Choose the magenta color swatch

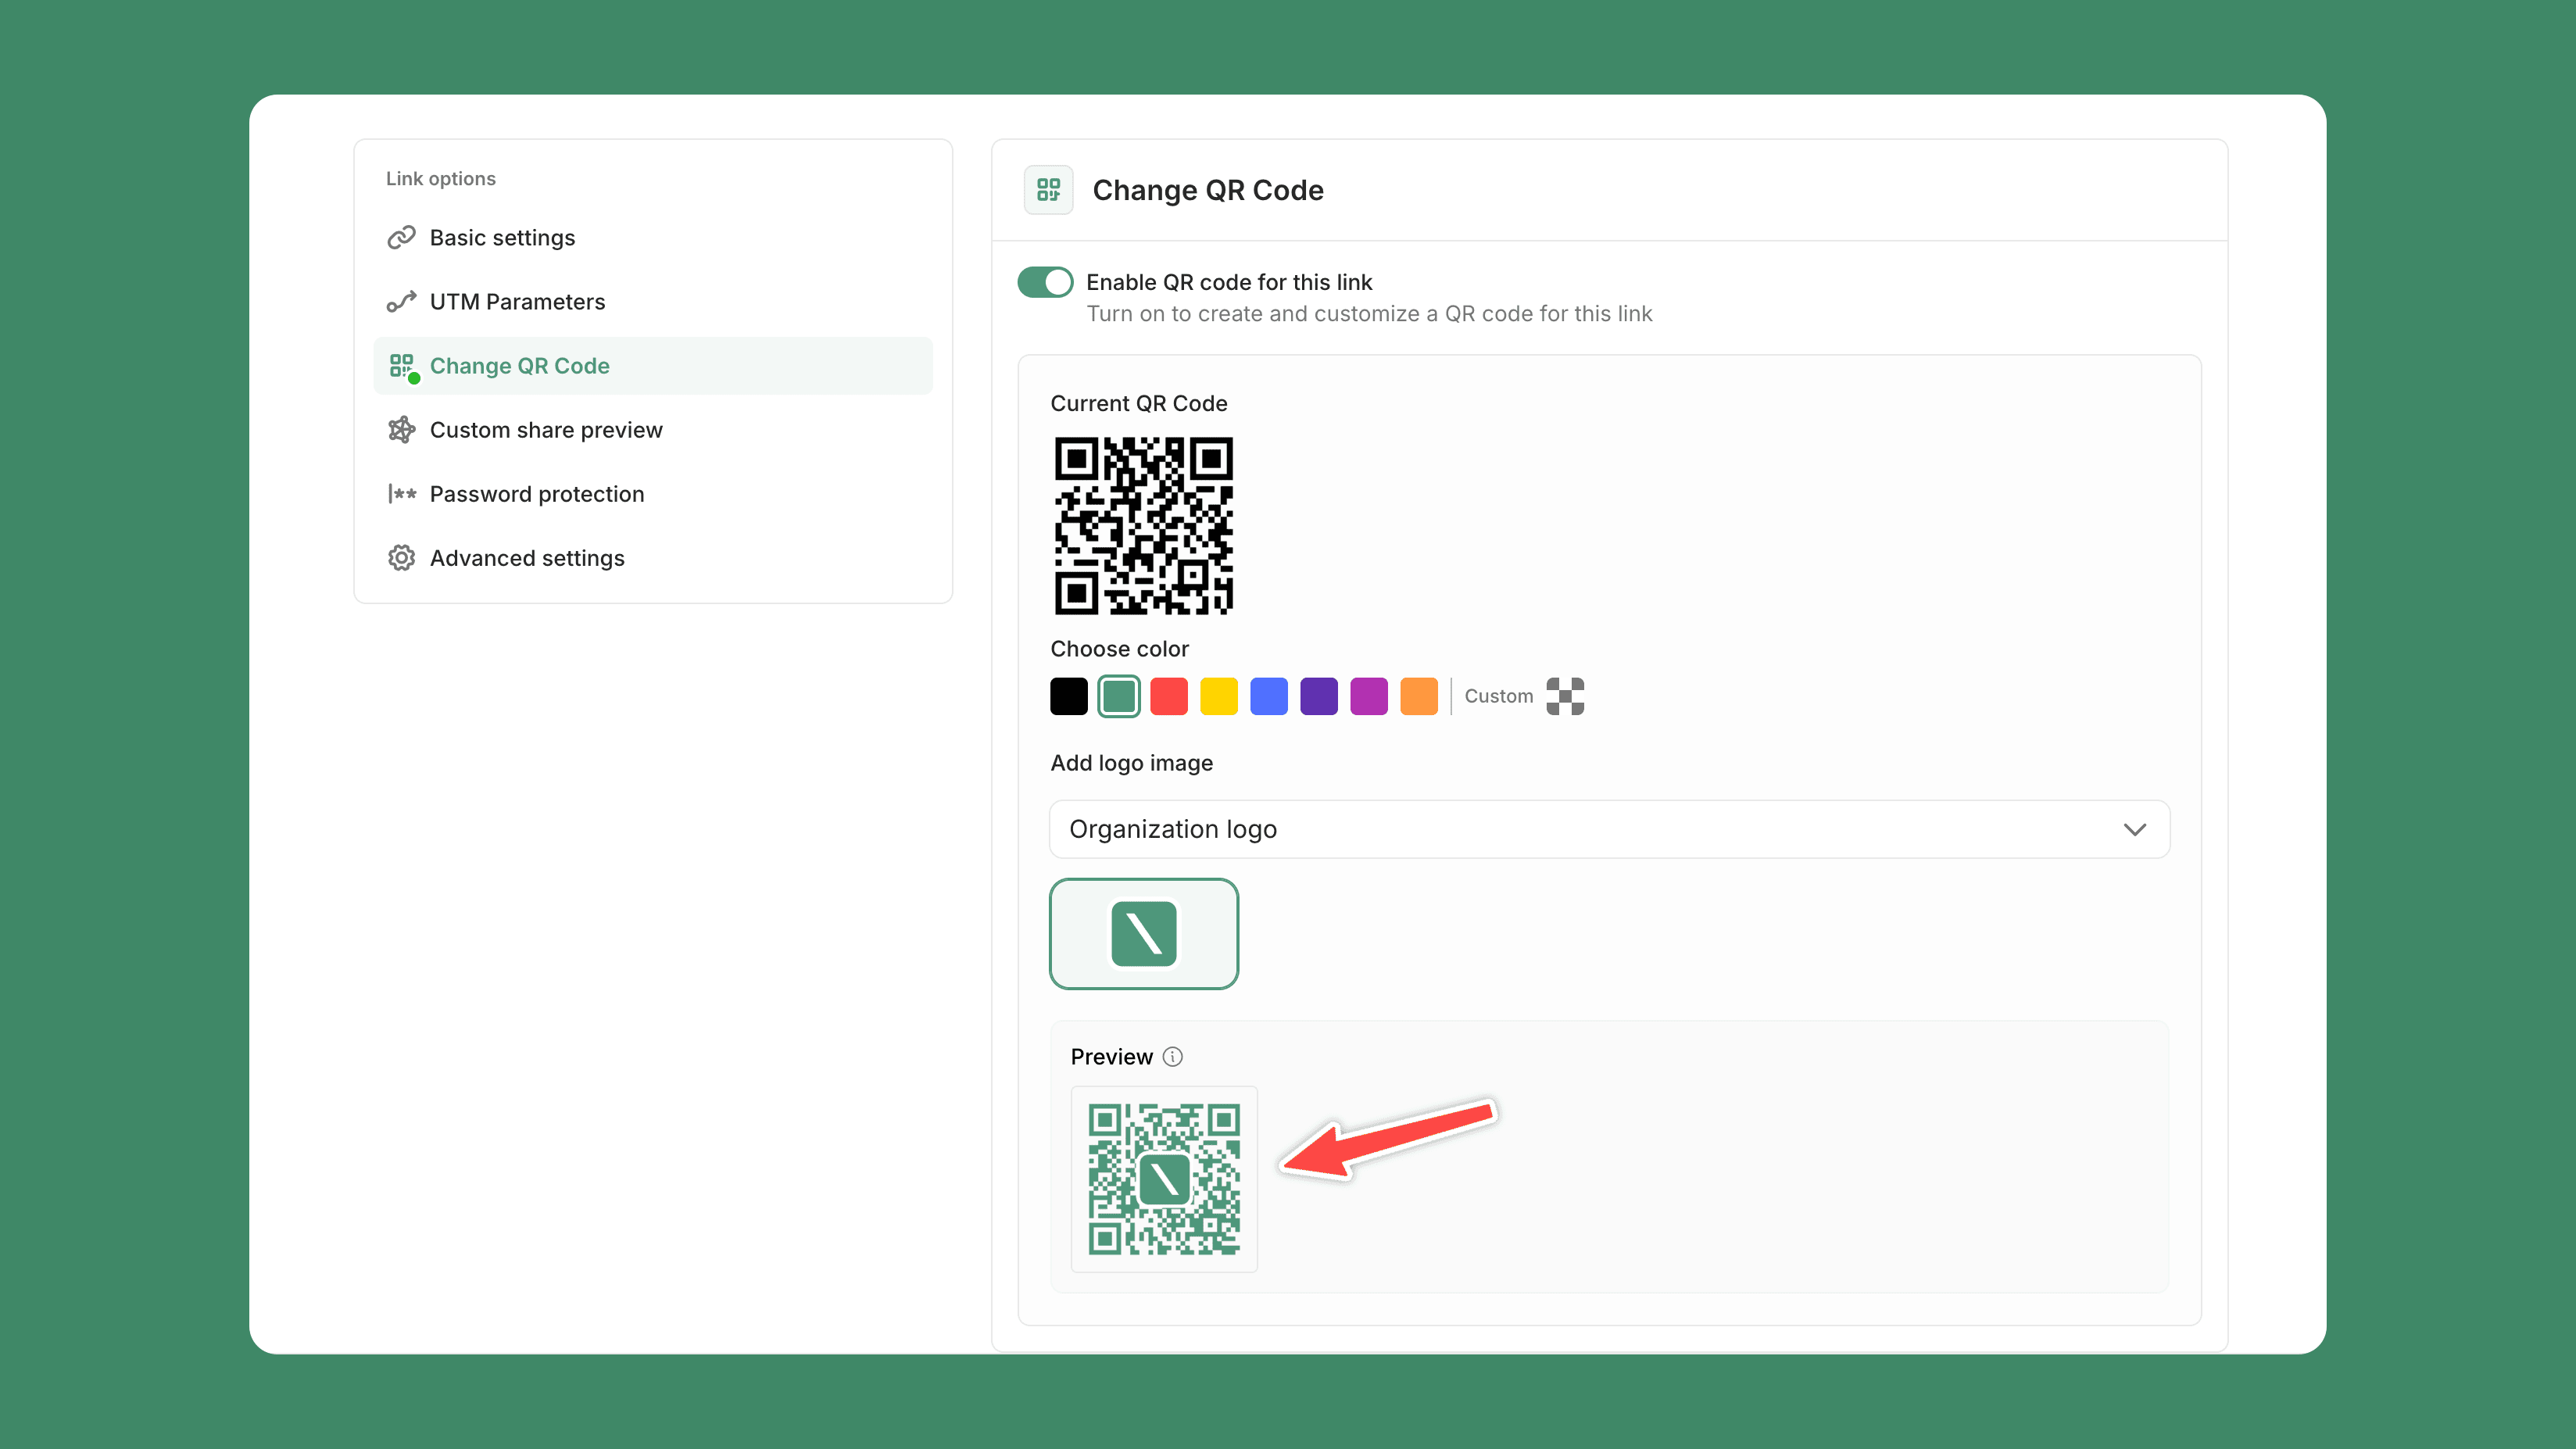(1369, 696)
